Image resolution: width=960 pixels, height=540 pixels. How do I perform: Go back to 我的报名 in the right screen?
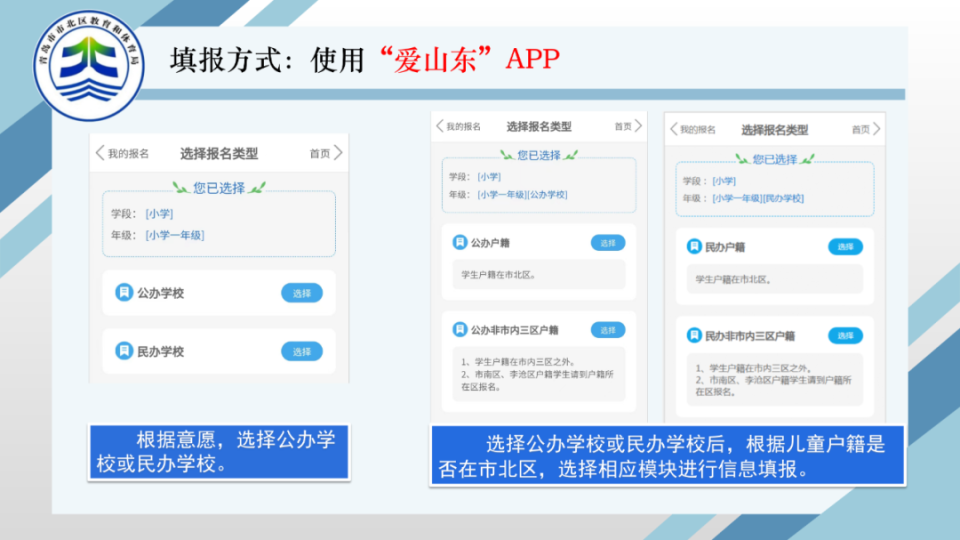pyautogui.click(x=698, y=130)
